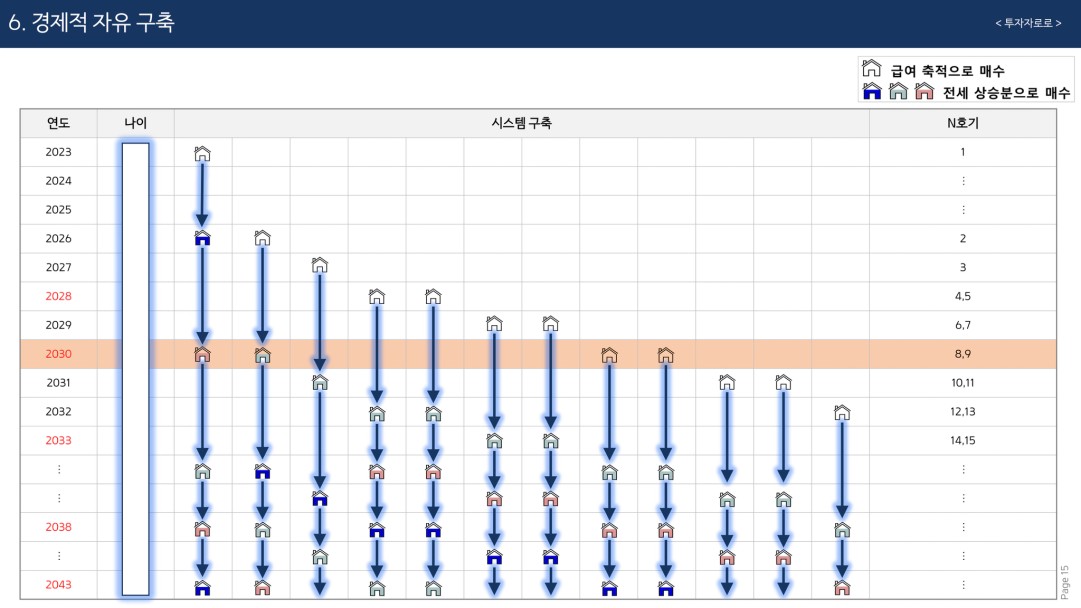Click the 'N호기' column header
Image resolution: width=1081 pixels, height=608 pixels.
coord(962,123)
